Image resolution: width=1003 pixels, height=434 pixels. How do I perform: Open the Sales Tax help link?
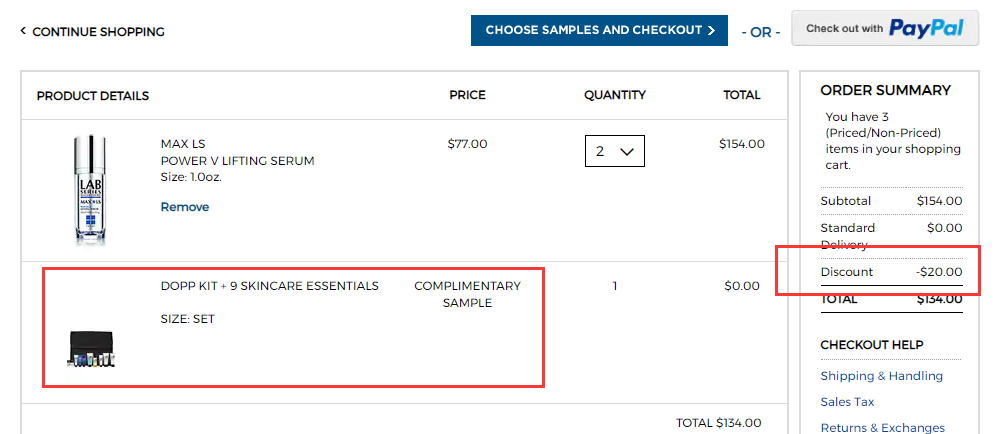pyautogui.click(x=847, y=402)
